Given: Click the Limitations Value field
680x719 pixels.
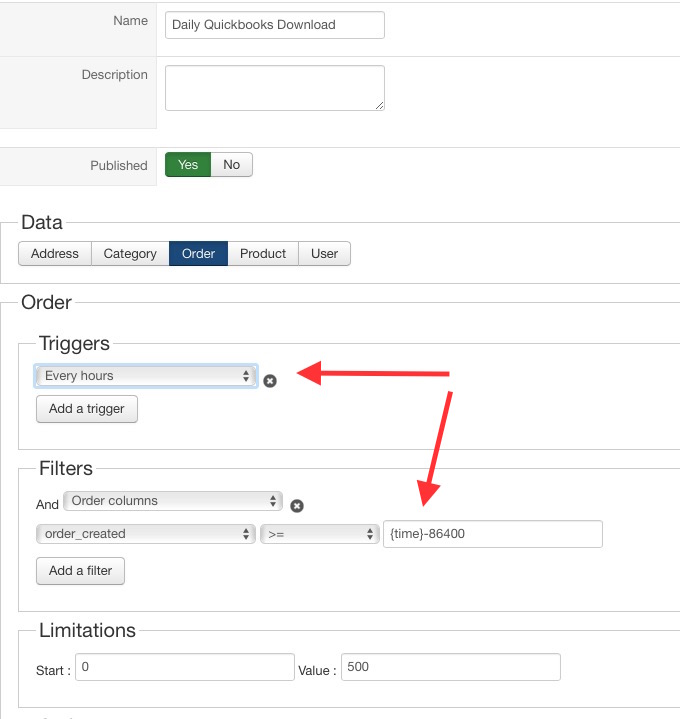Looking at the screenshot, I should point(450,667).
